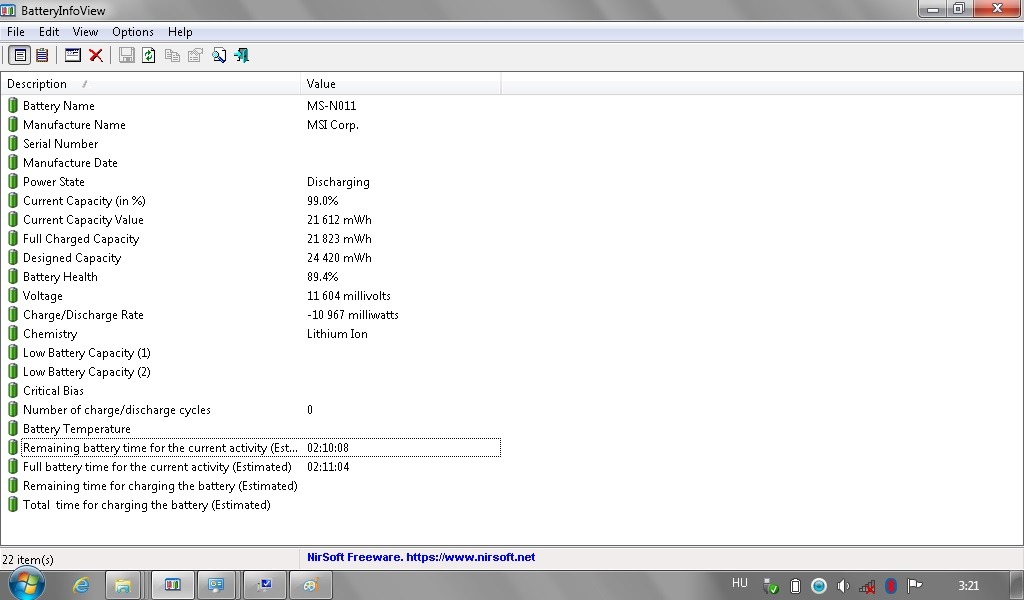
Task: Select Number of charge/discharge cycles row
Action: [251, 409]
